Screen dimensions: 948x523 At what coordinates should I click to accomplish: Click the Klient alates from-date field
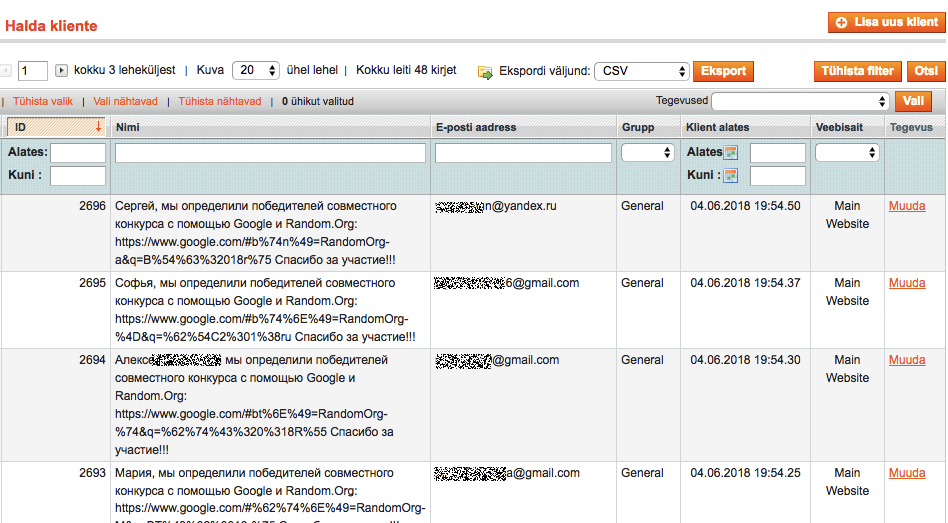pos(778,153)
